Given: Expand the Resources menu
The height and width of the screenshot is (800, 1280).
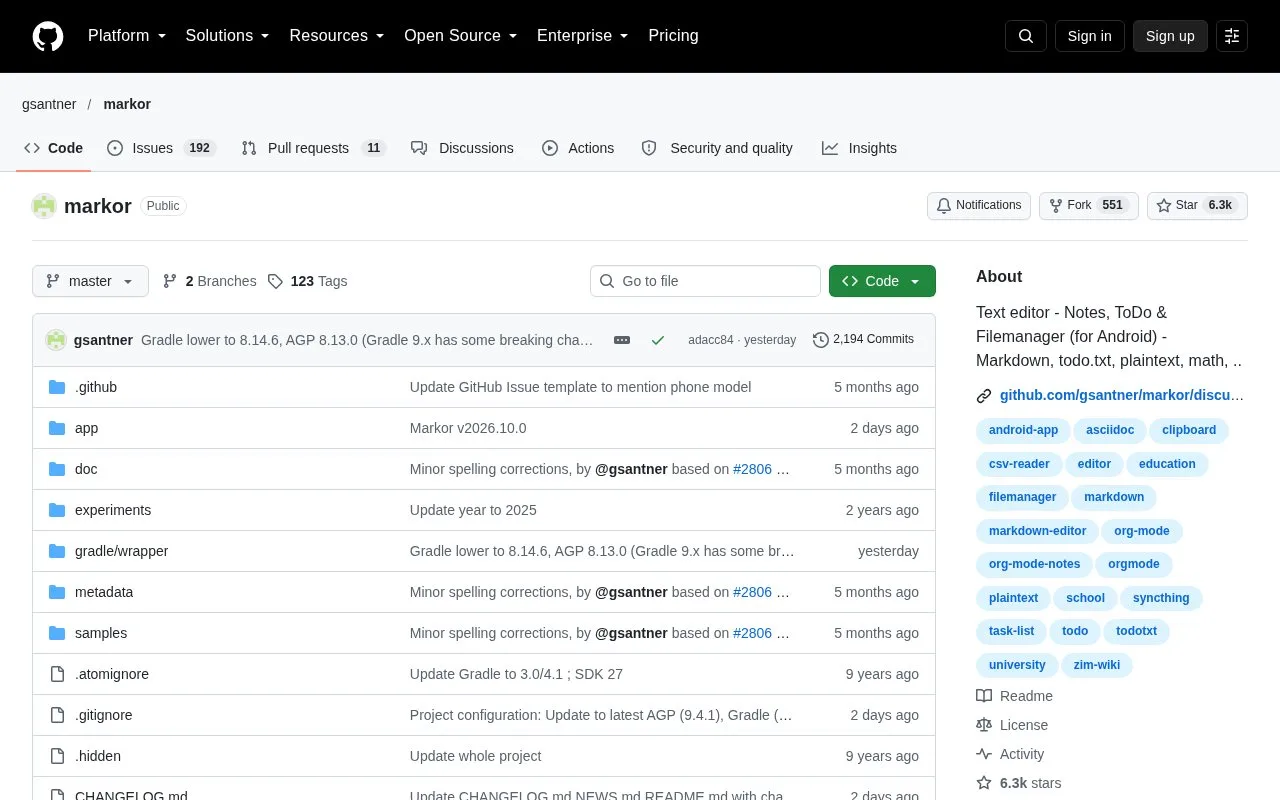Looking at the screenshot, I should click(337, 36).
